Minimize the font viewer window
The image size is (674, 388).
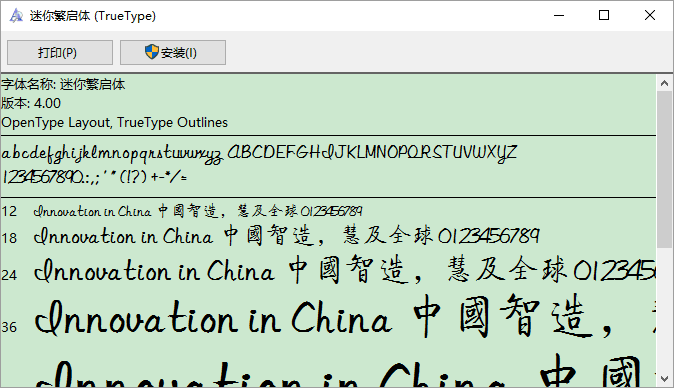(559, 15)
